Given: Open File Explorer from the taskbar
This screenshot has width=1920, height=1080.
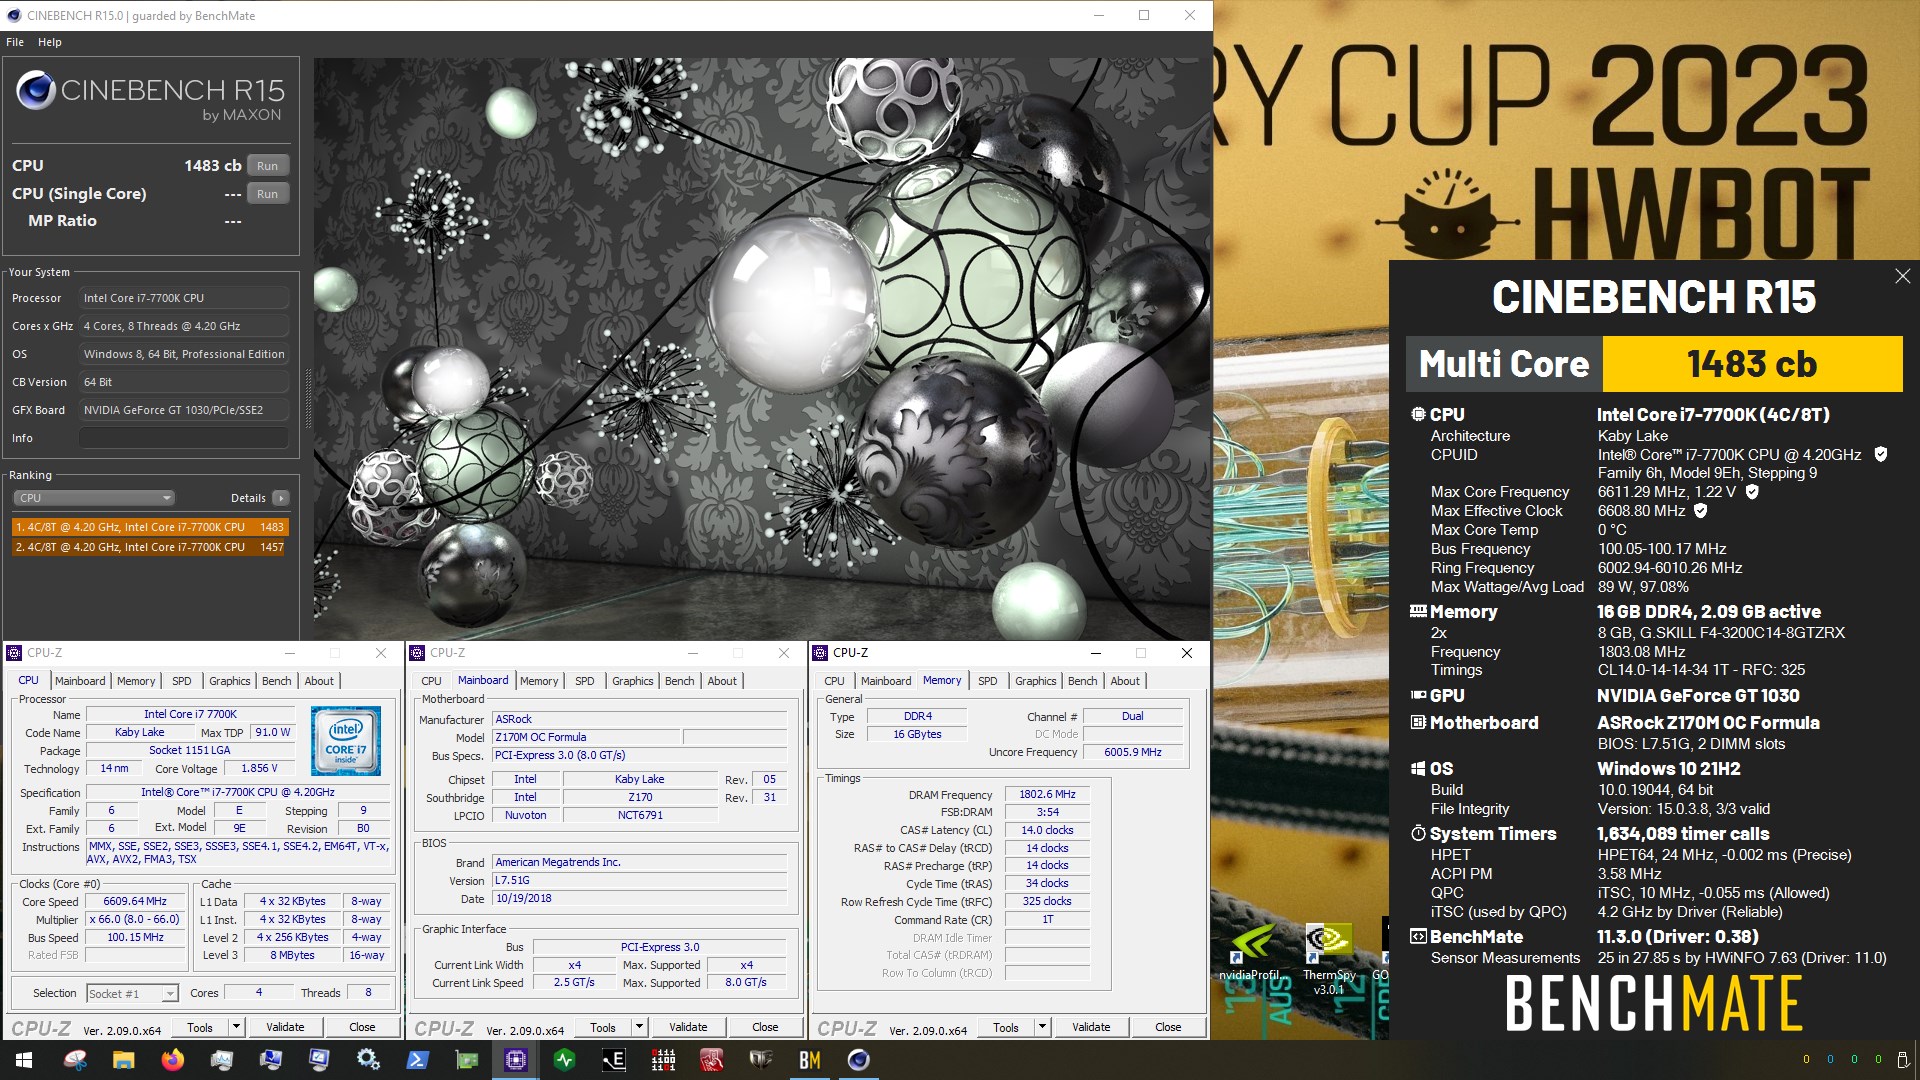Looking at the screenshot, I should (124, 1060).
